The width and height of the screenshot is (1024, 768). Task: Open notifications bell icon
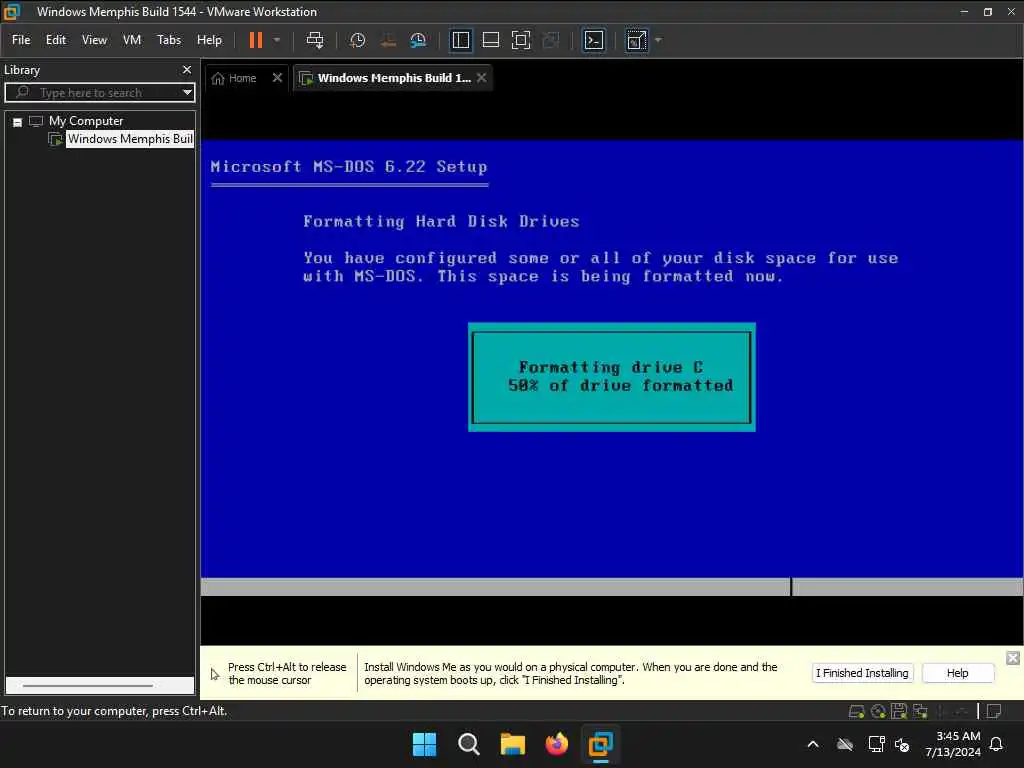(996, 744)
